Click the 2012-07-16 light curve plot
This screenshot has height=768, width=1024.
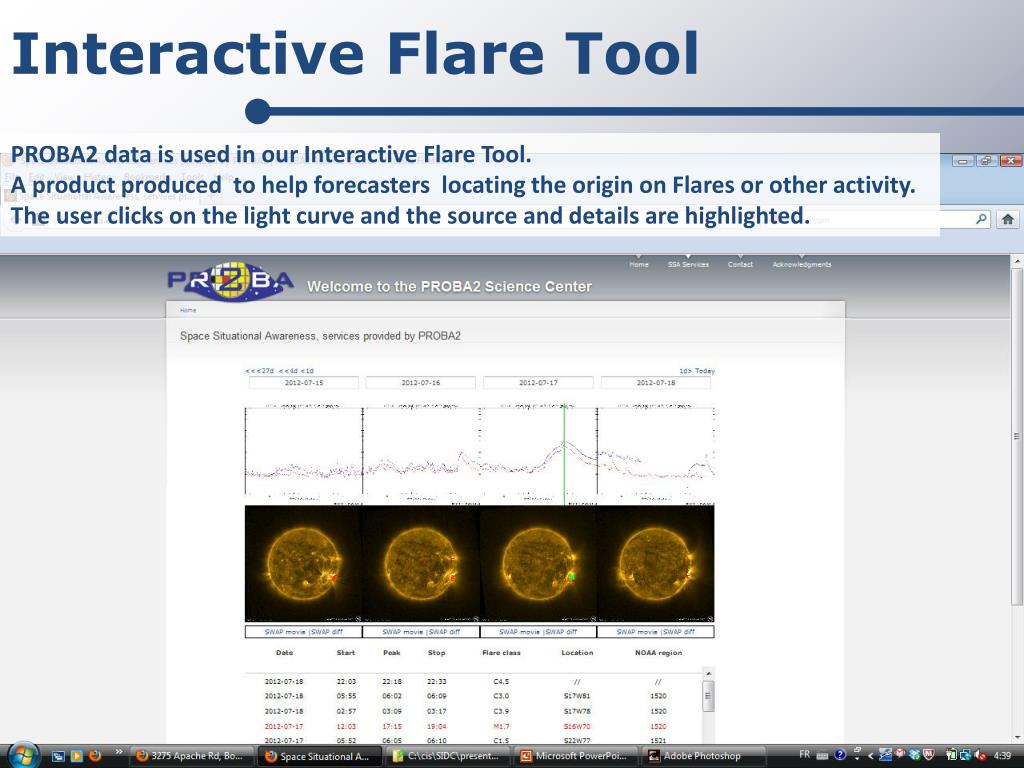pos(421,454)
